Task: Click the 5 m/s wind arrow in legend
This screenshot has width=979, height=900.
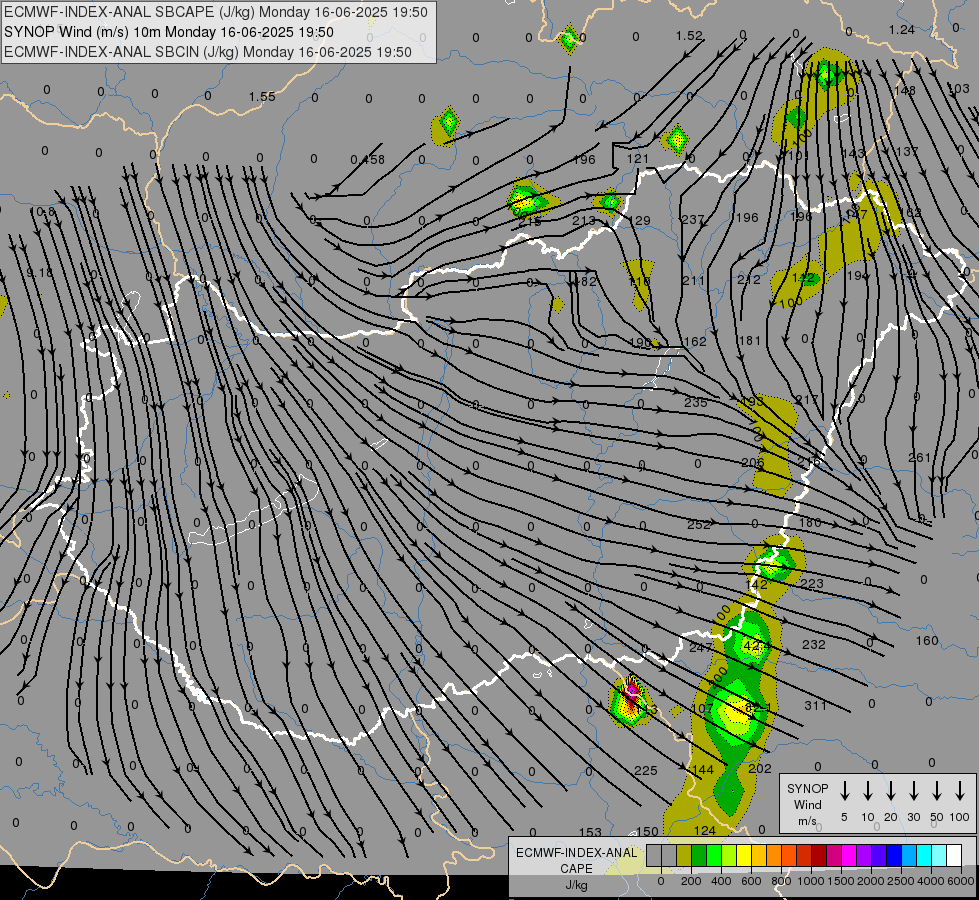Action: click(844, 791)
